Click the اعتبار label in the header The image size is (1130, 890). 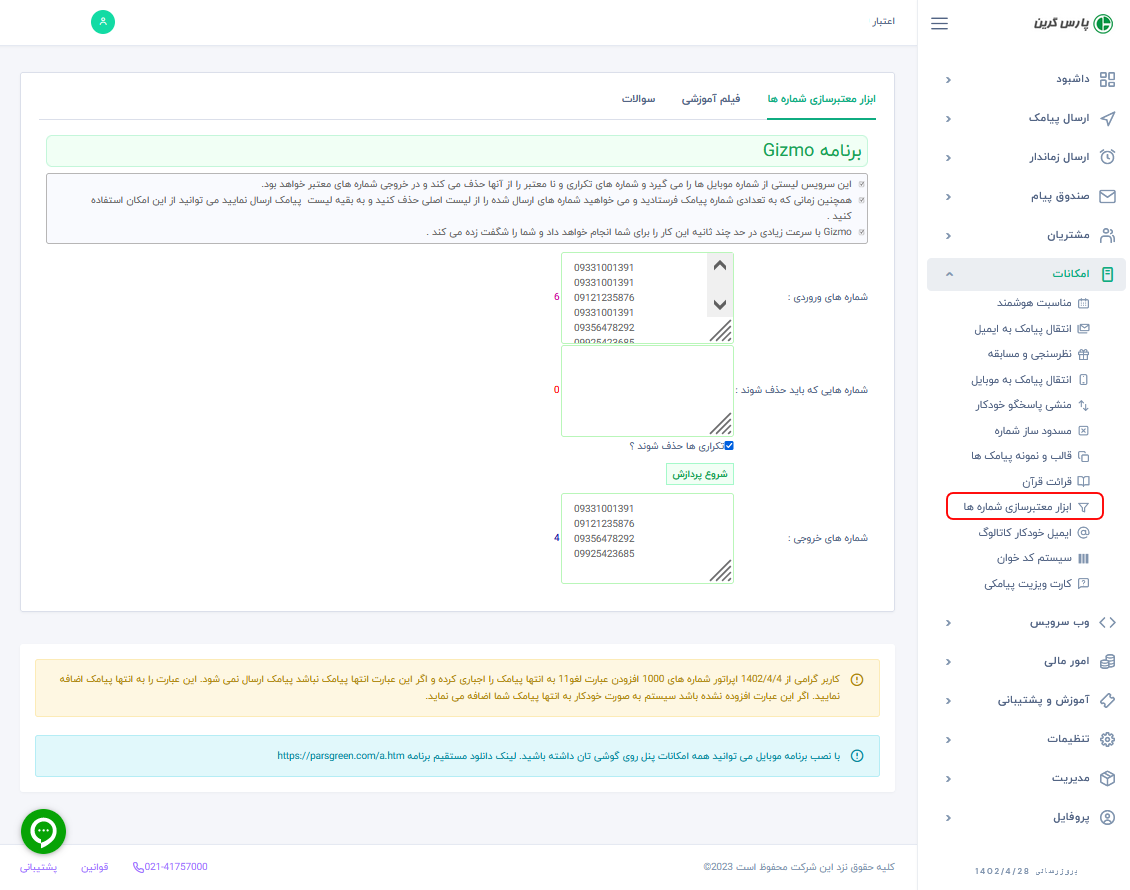884,22
